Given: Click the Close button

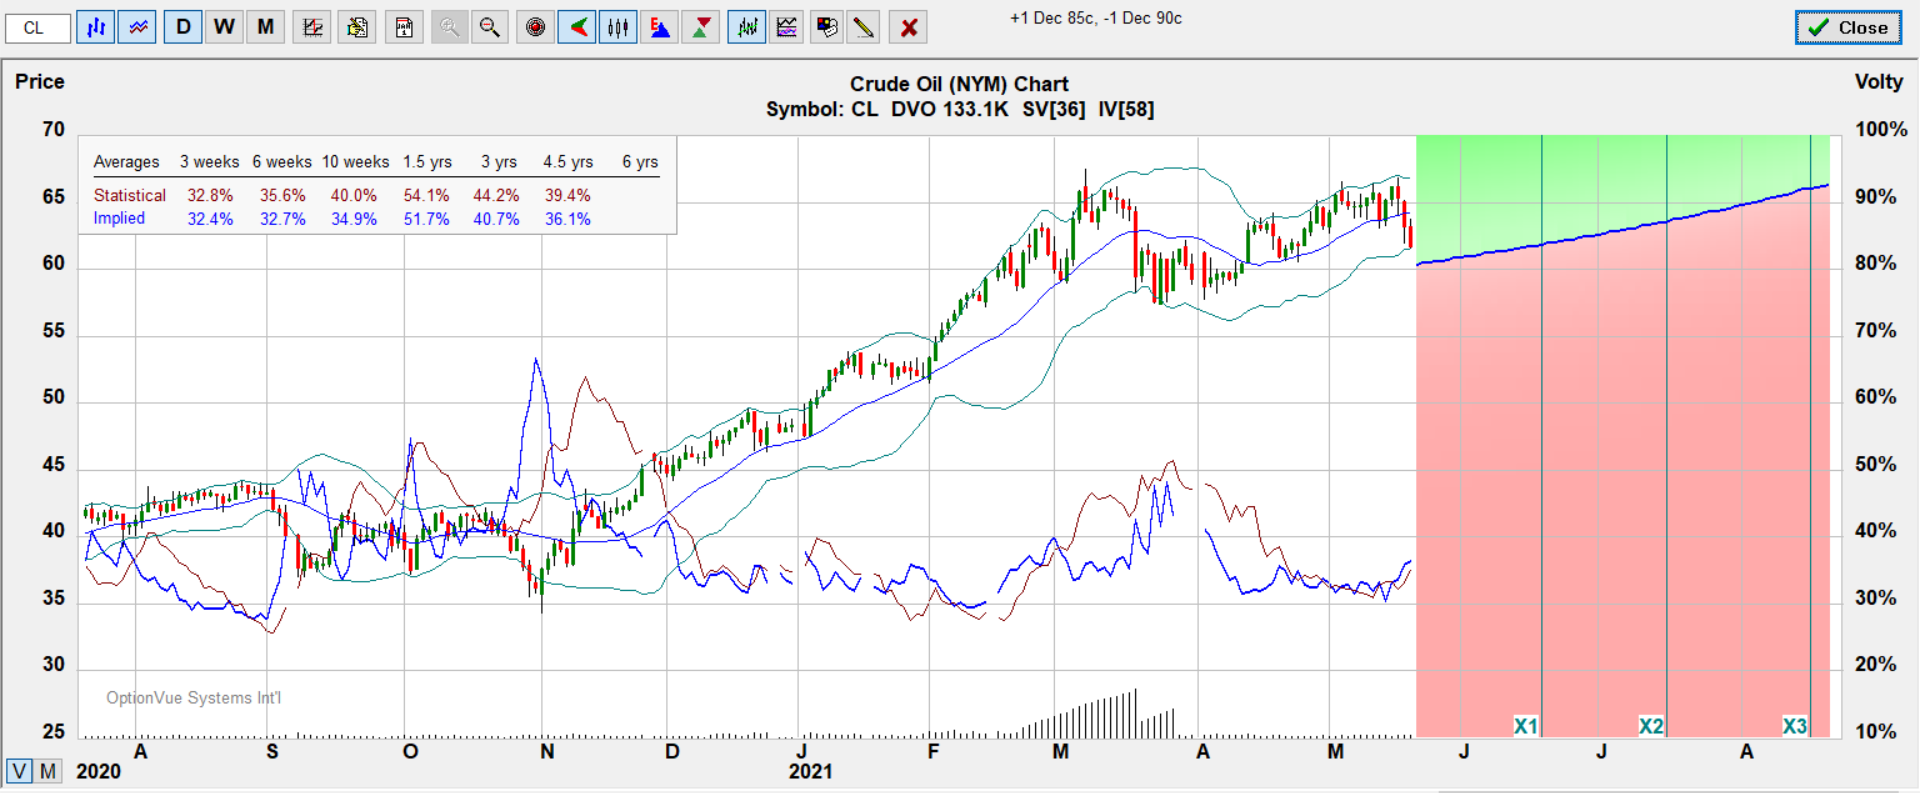Looking at the screenshot, I should pos(1848,28).
